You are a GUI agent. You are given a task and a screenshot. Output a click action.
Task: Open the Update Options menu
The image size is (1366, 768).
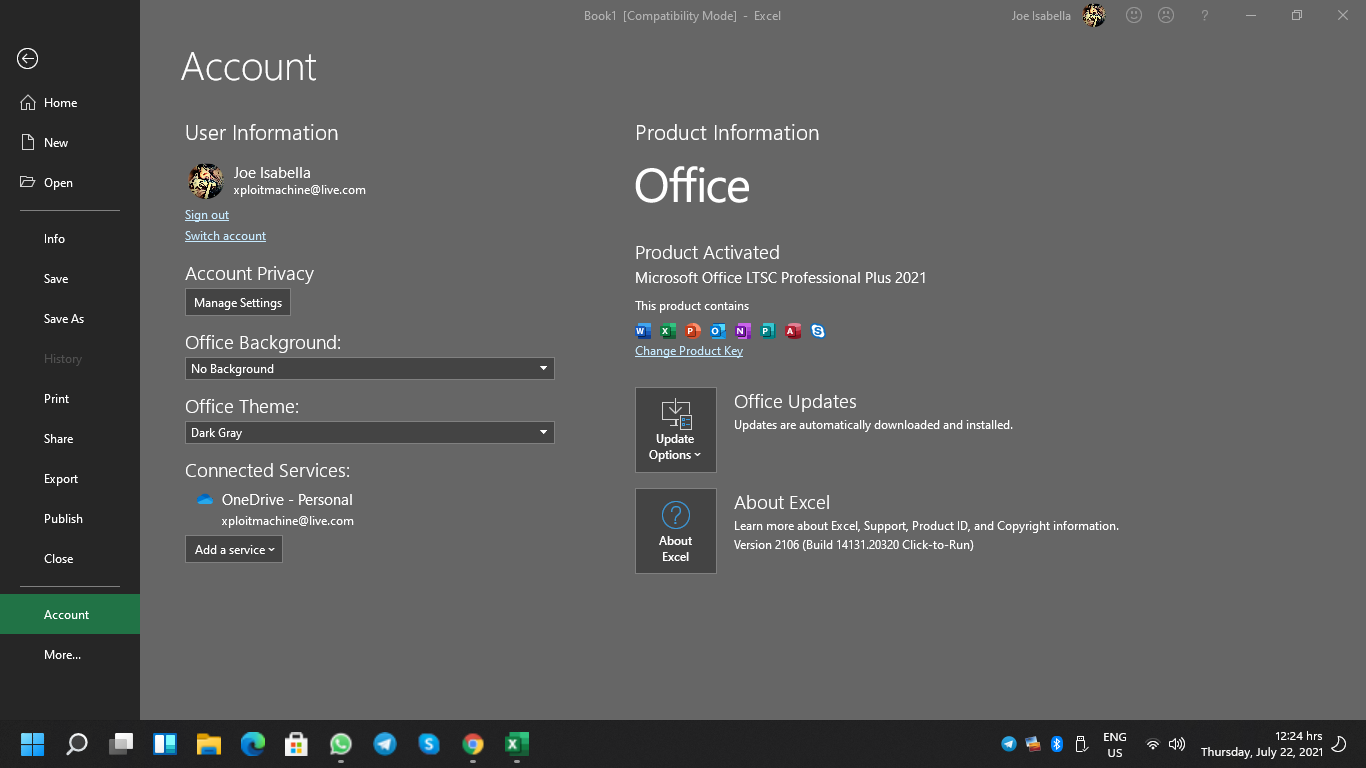coord(676,430)
